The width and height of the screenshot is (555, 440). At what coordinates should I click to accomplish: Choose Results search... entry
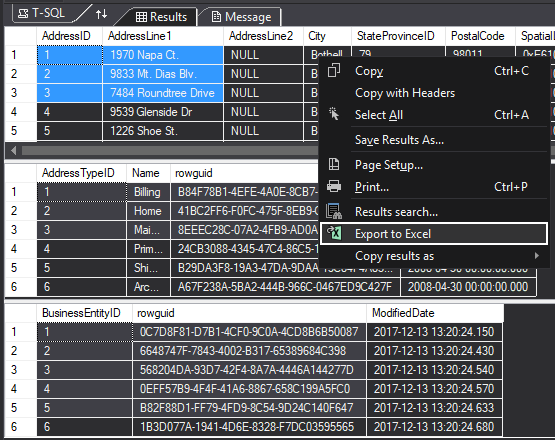click(x=434, y=212)
